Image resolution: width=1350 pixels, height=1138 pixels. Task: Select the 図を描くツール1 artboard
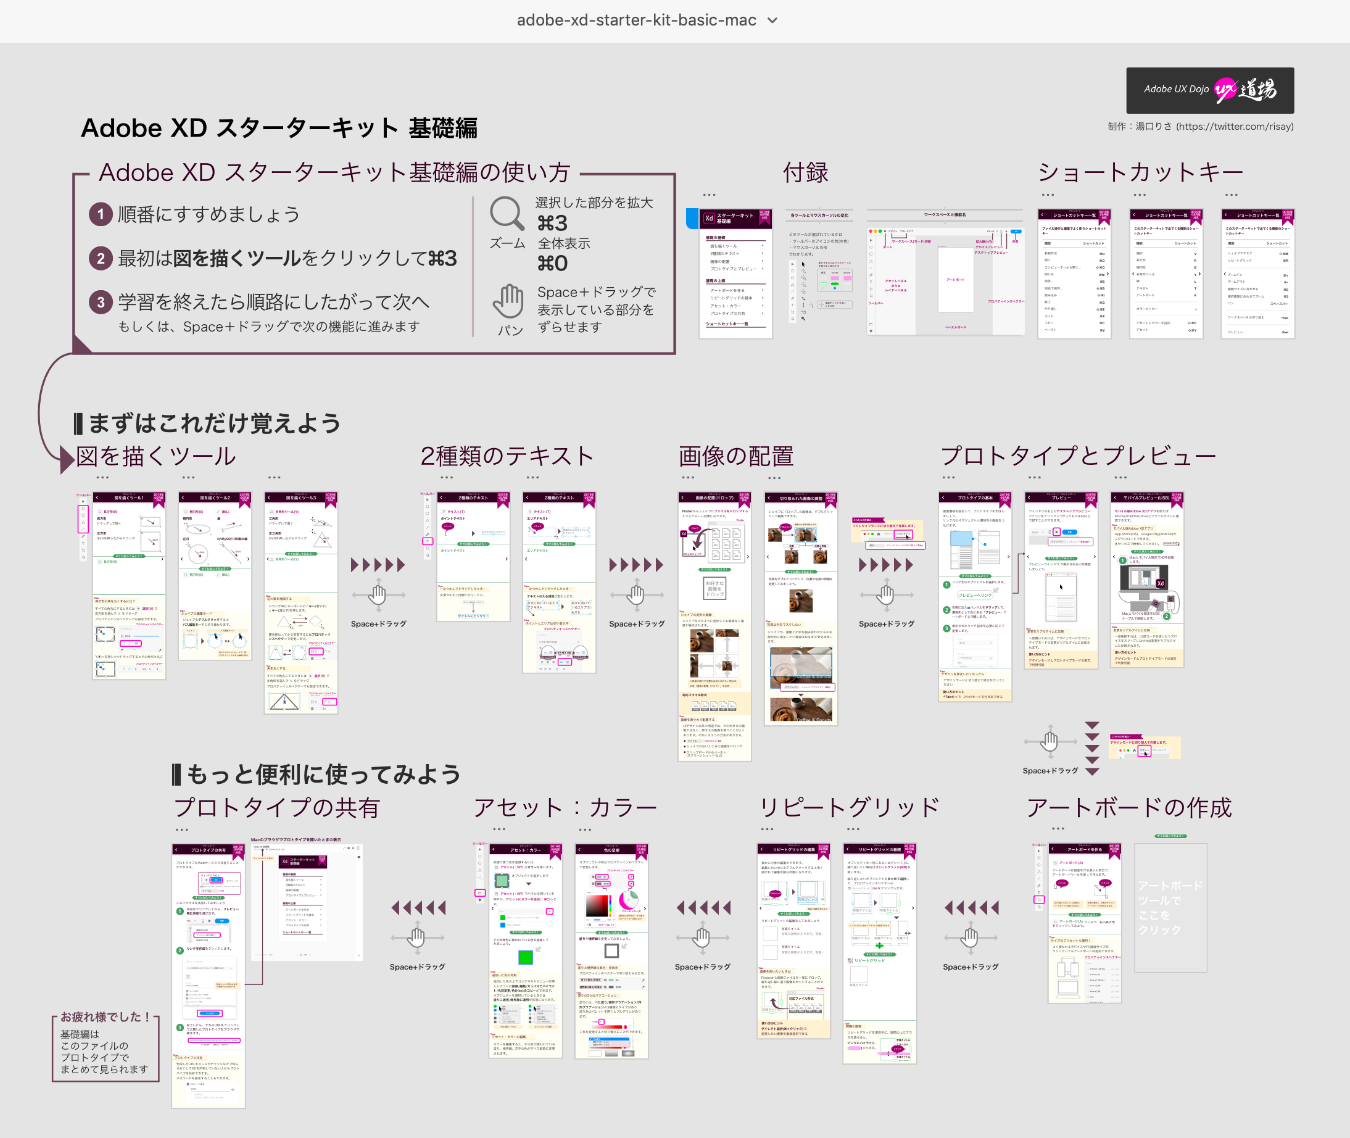coord(129,586)
